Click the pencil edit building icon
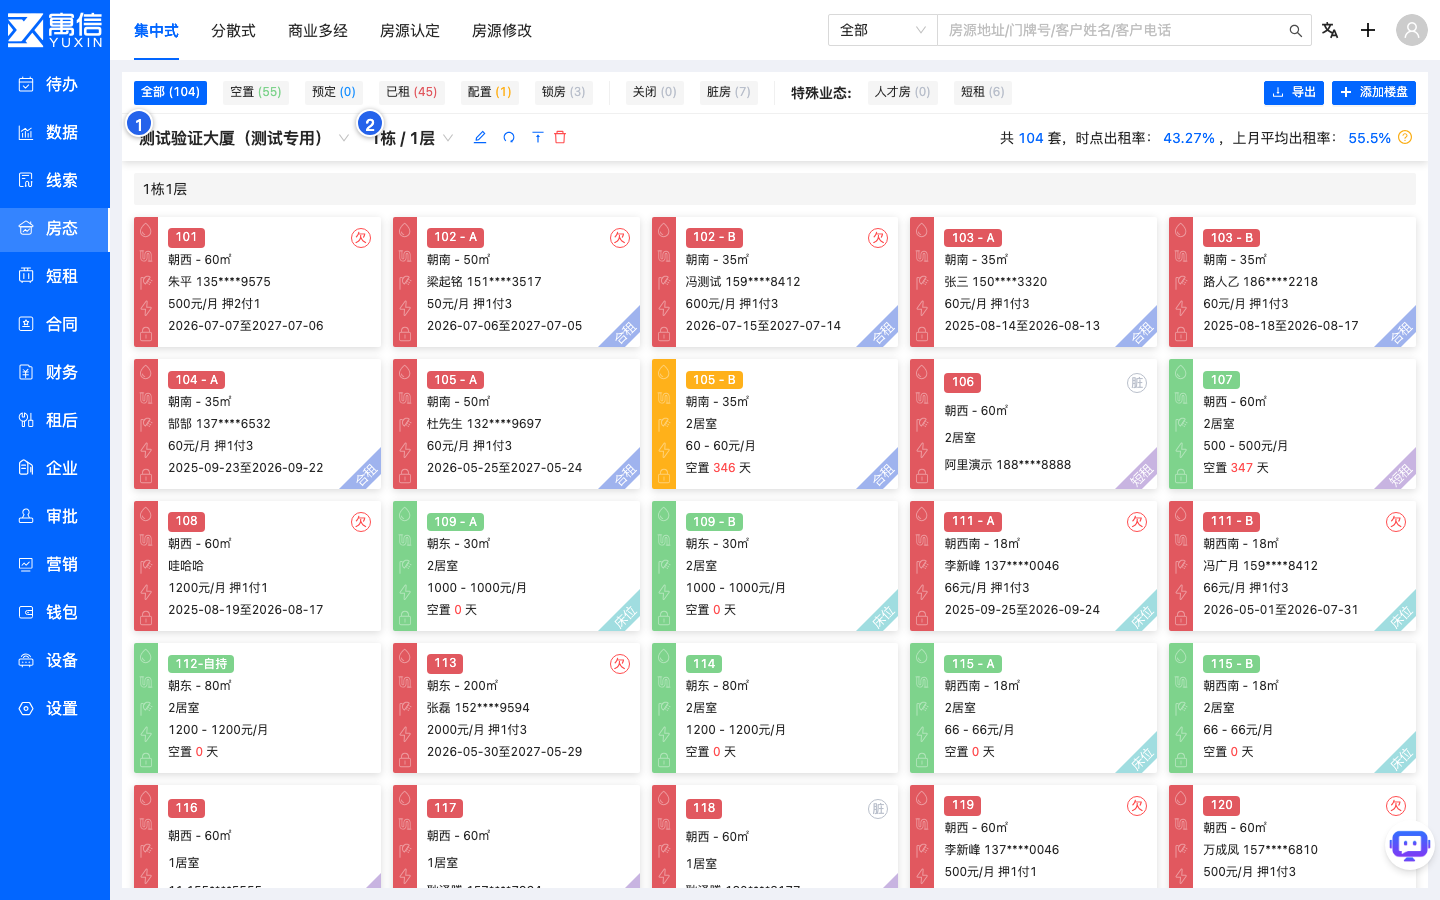The height and width of the screenshot is (900, 1440). click(x=480, y=137)
